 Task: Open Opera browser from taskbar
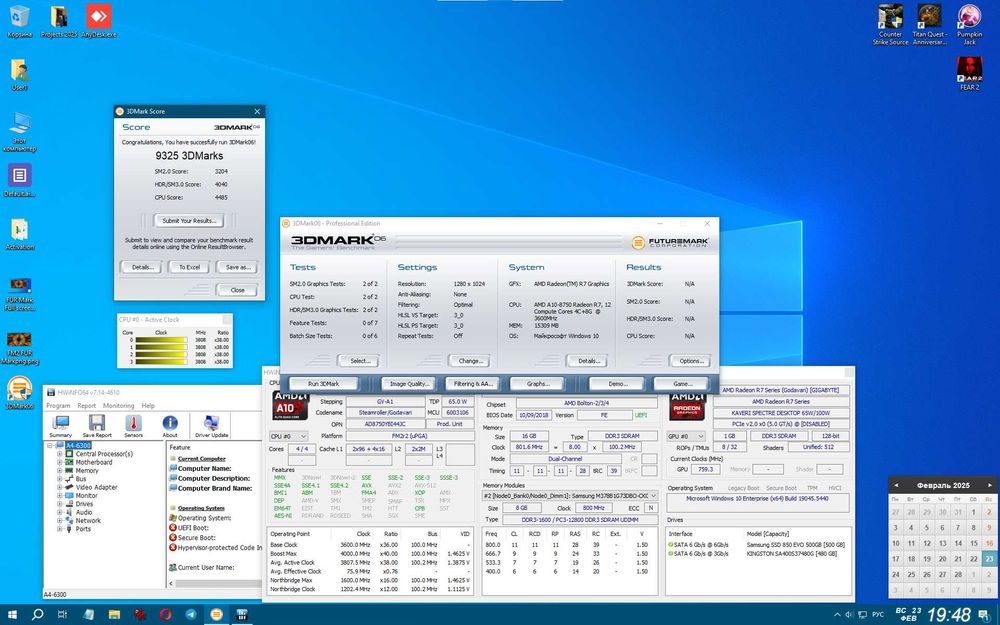[165, 614]
